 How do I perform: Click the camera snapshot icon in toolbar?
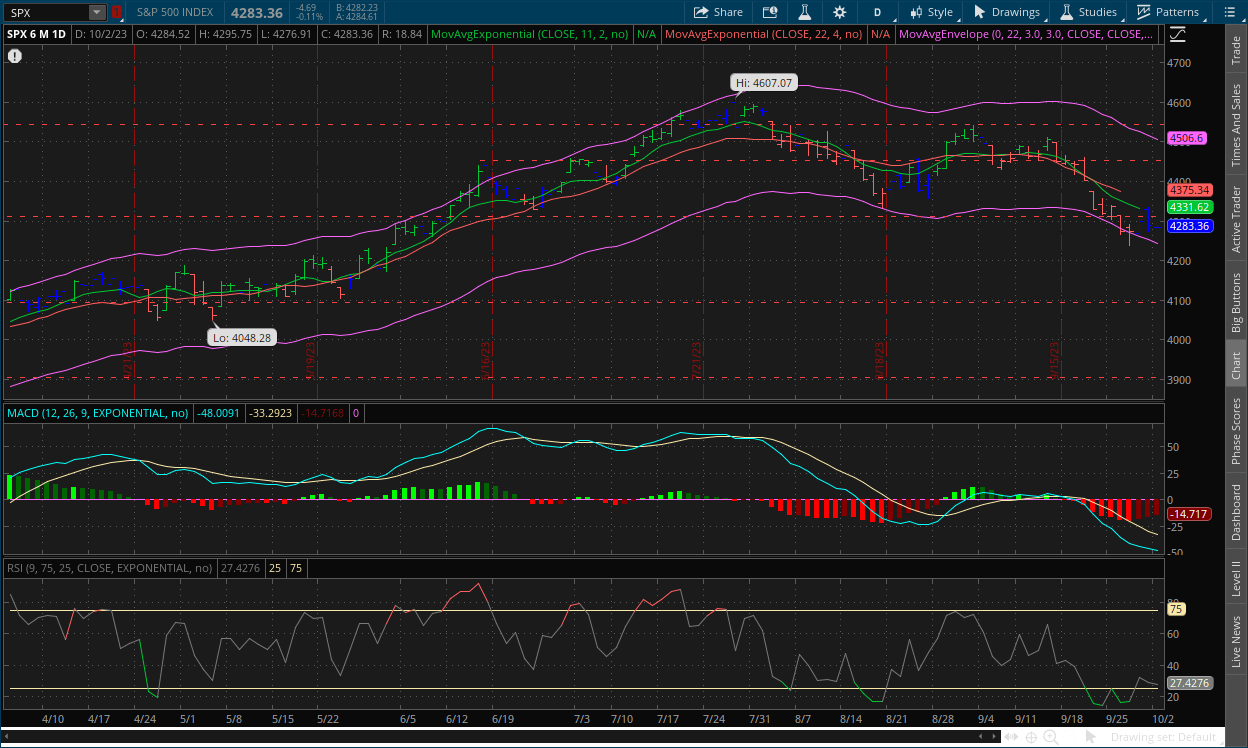click(769, 12)
